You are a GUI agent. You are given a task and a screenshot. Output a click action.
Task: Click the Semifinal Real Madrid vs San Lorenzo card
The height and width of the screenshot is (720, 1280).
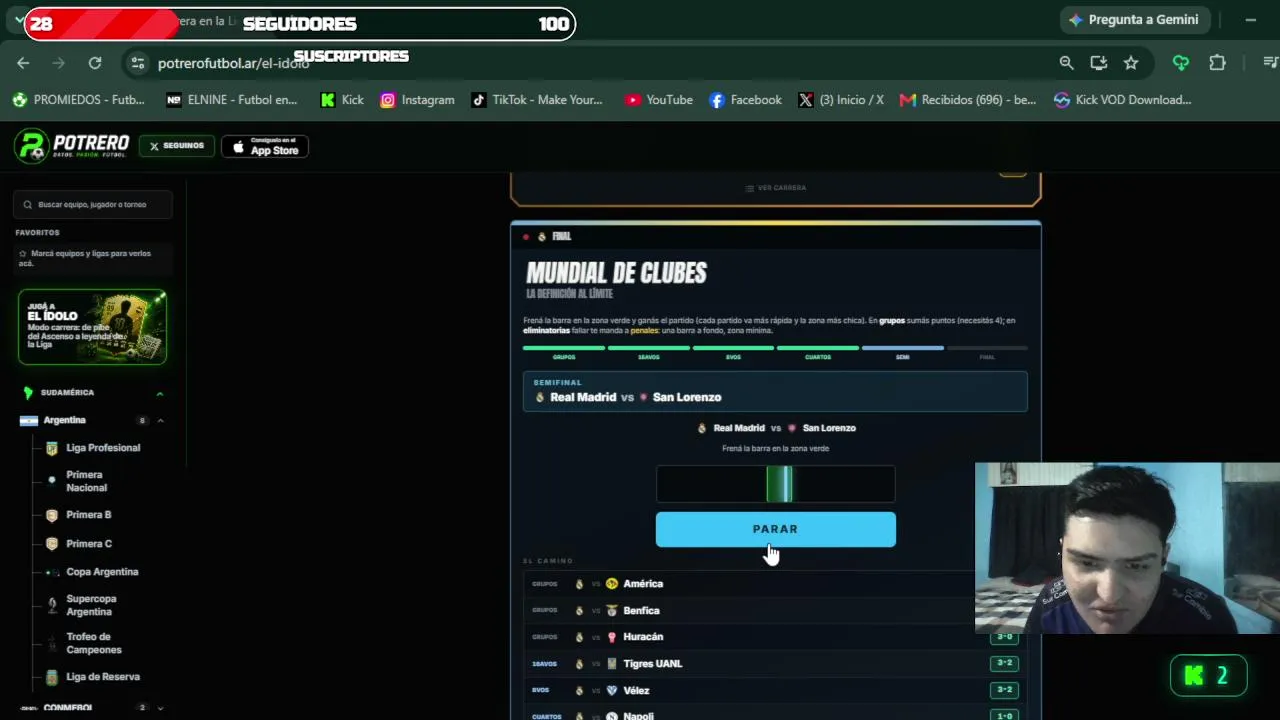click(775, 391)
